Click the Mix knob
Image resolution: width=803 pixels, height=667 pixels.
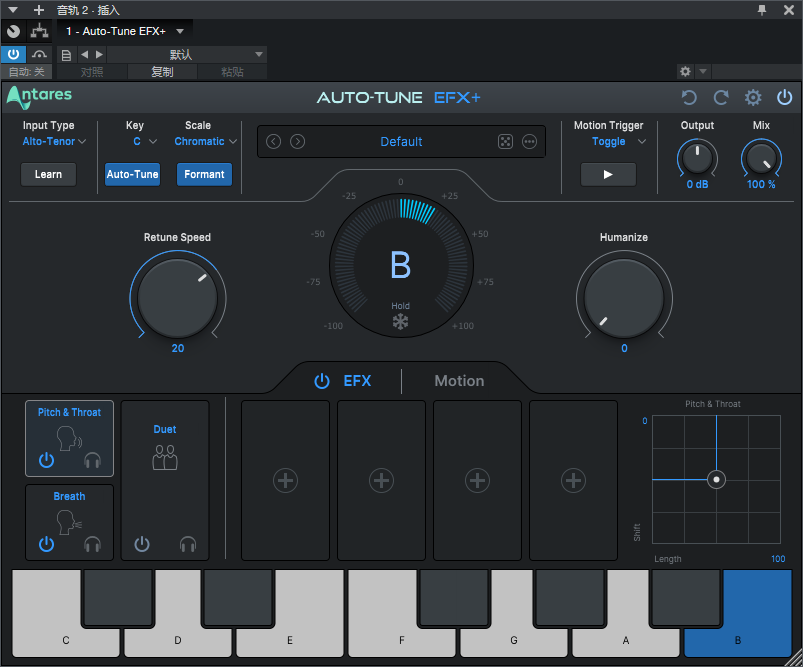click(x=761, y=158)
